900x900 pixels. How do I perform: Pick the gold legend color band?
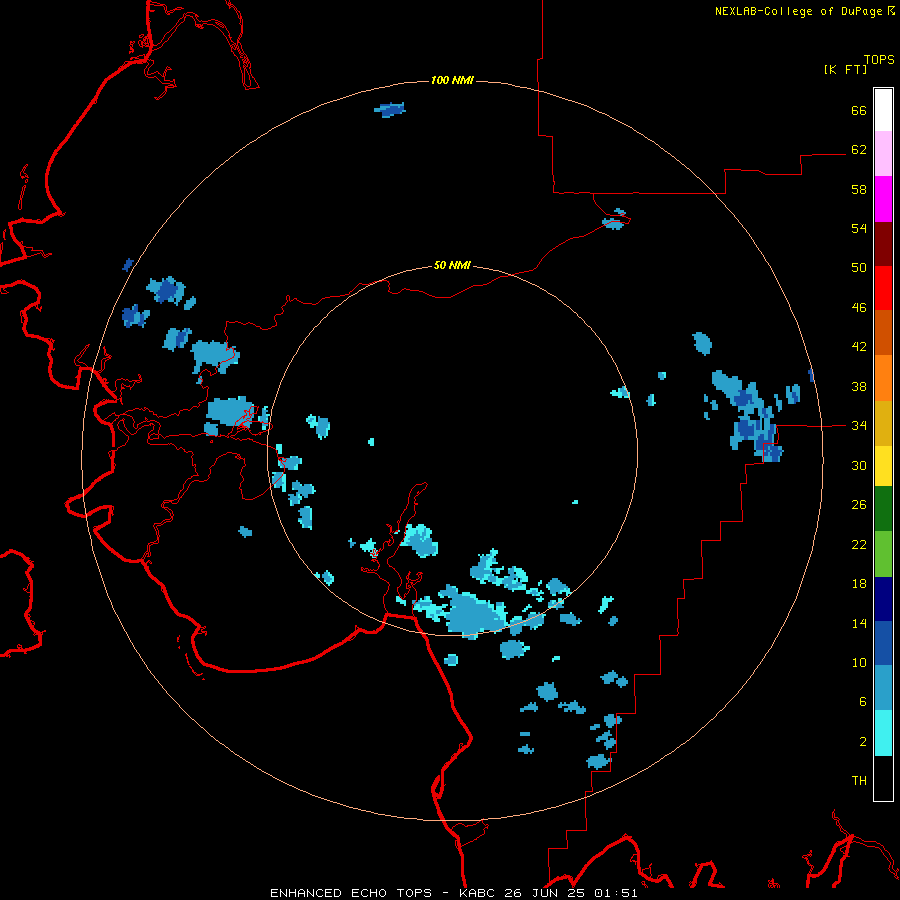coord(883,423)
